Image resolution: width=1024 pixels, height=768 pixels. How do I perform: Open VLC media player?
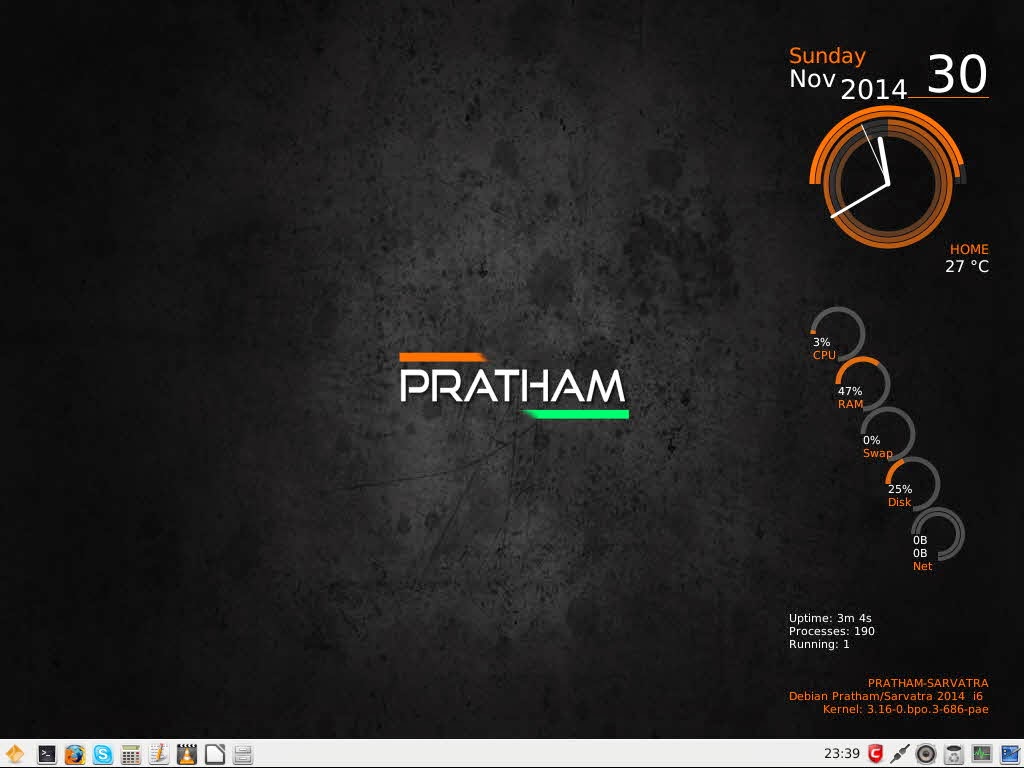187,754
